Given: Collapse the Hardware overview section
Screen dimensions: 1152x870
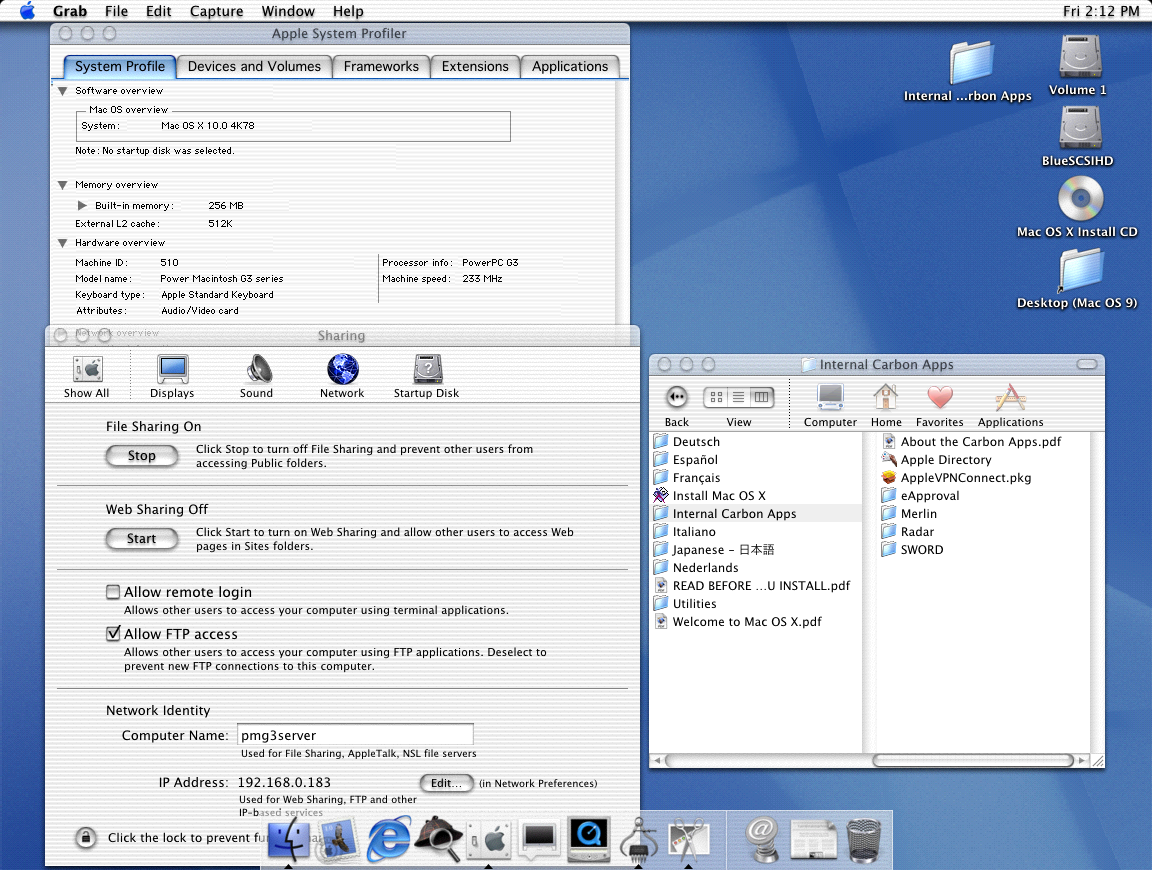Looking at the screenshot, I should click(x=62, y=242).
